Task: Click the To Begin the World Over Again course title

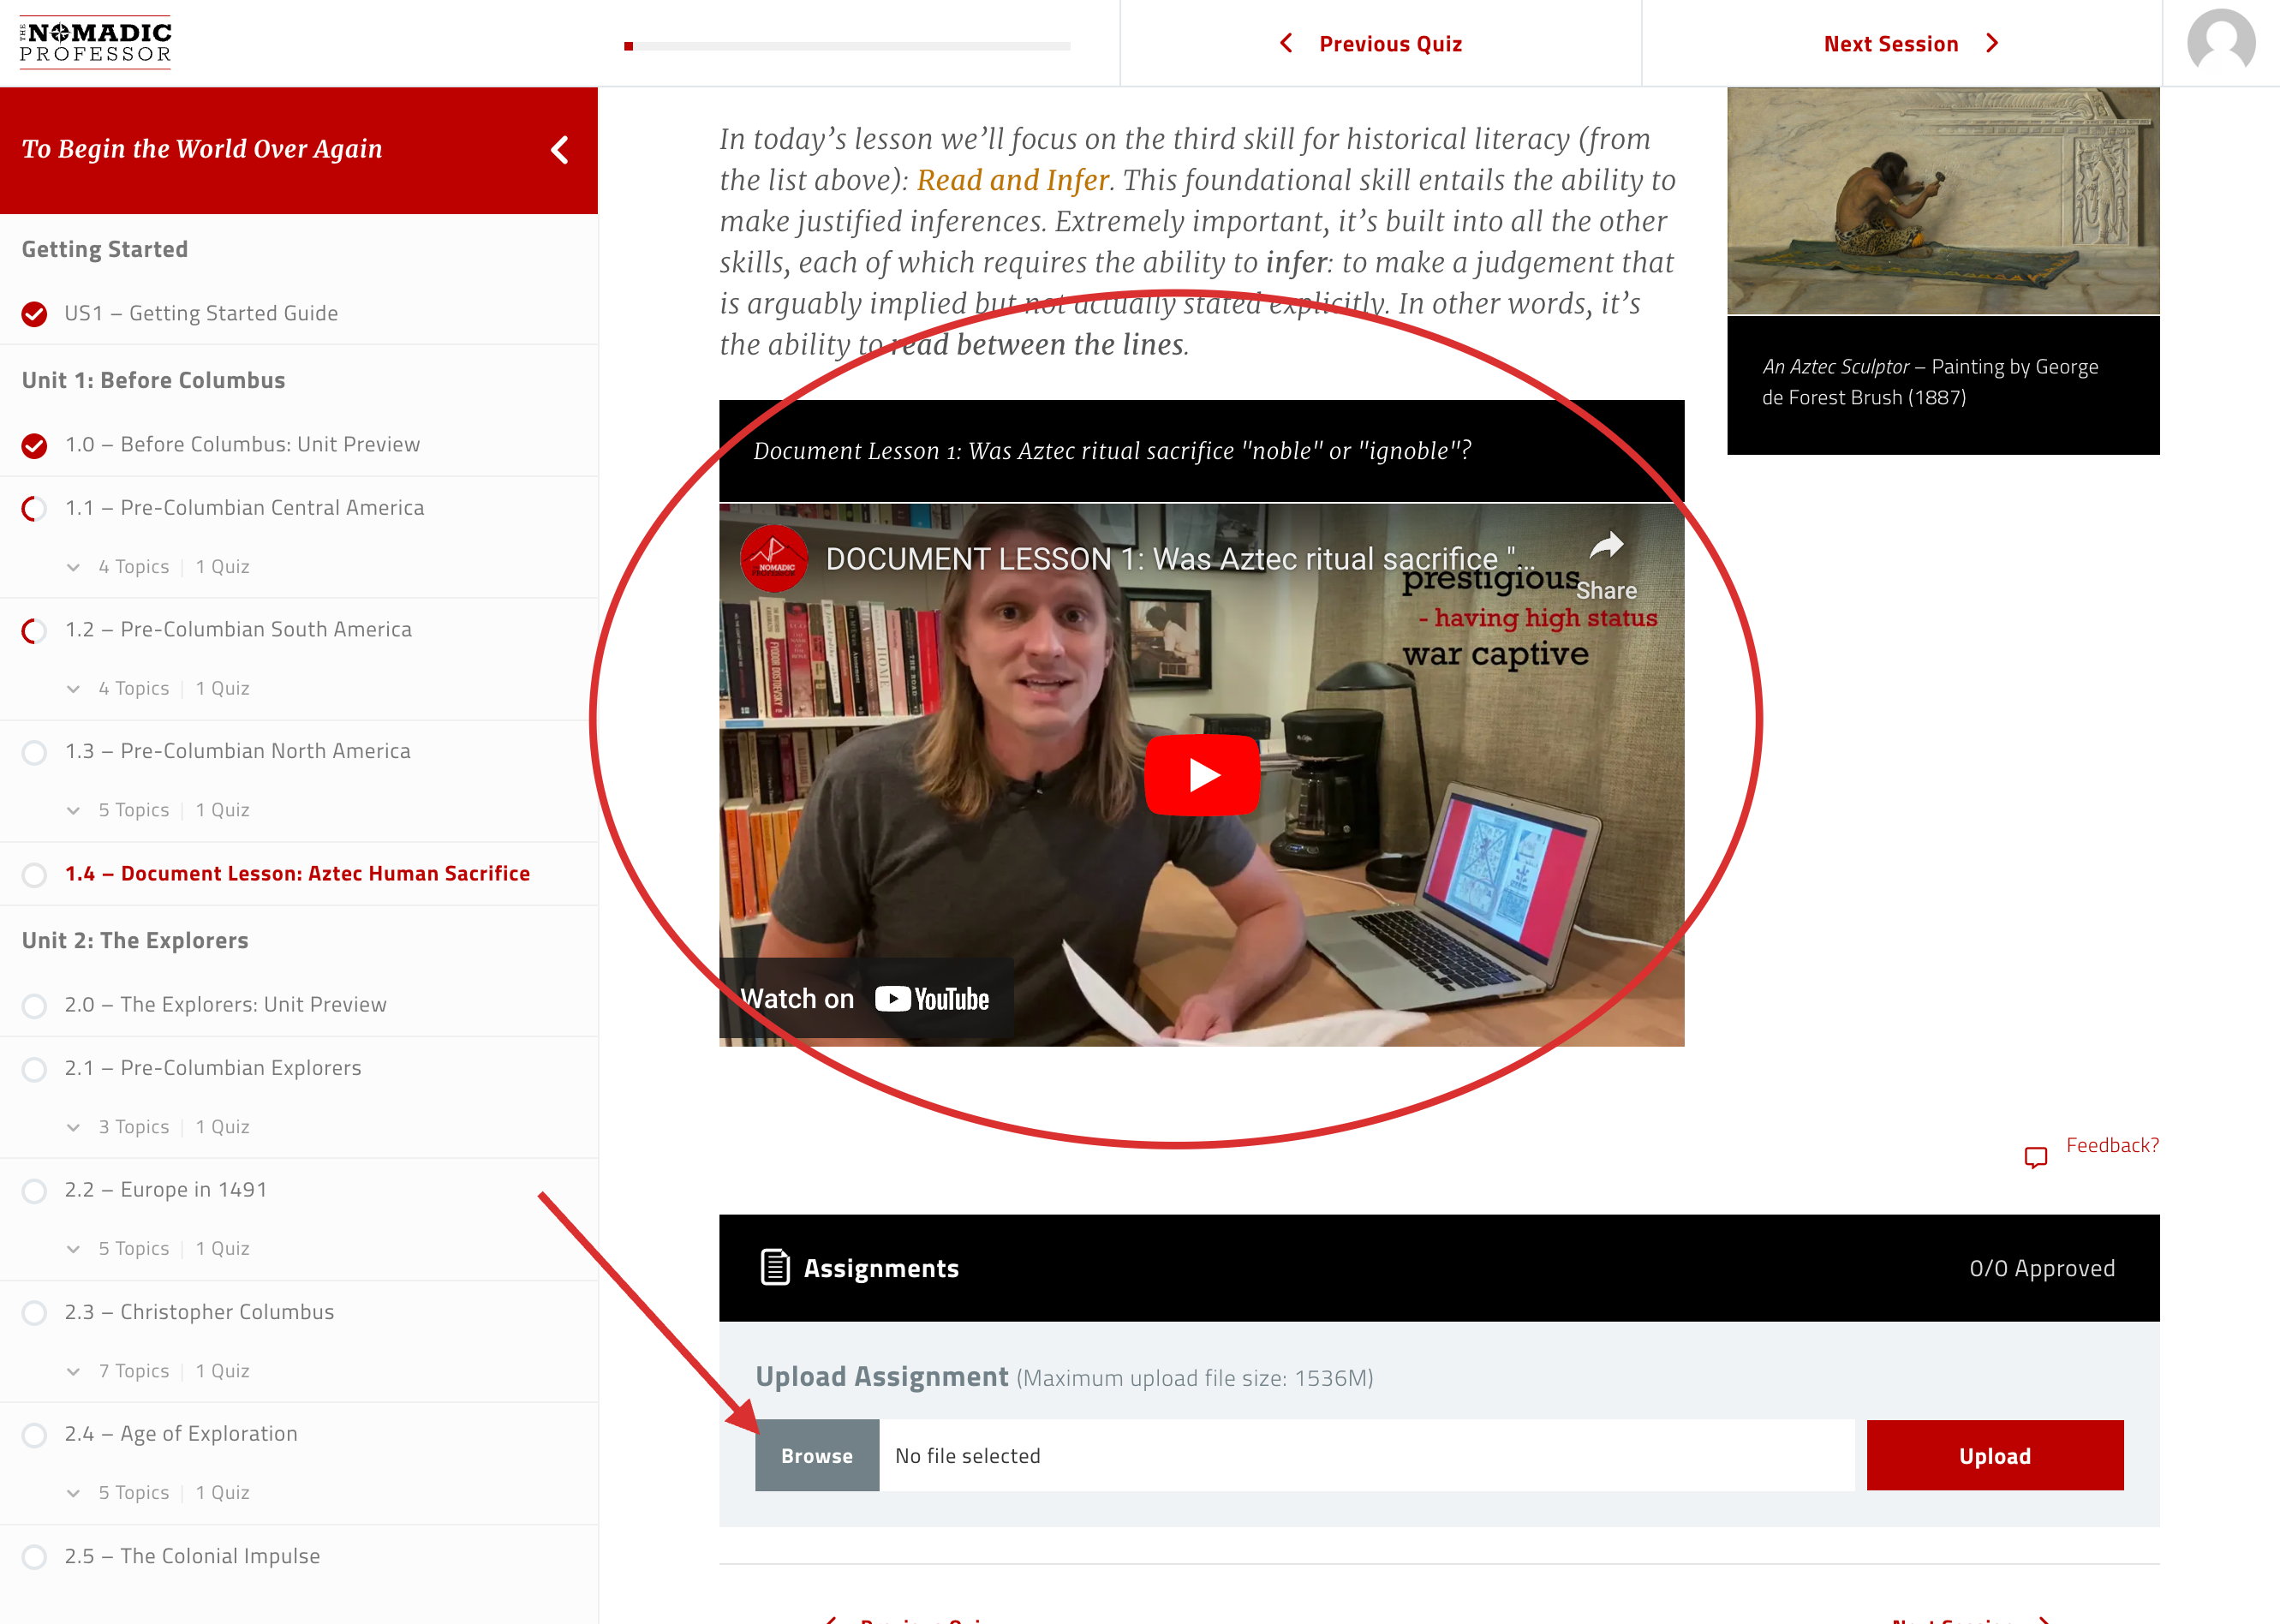Action: [202, 149]
